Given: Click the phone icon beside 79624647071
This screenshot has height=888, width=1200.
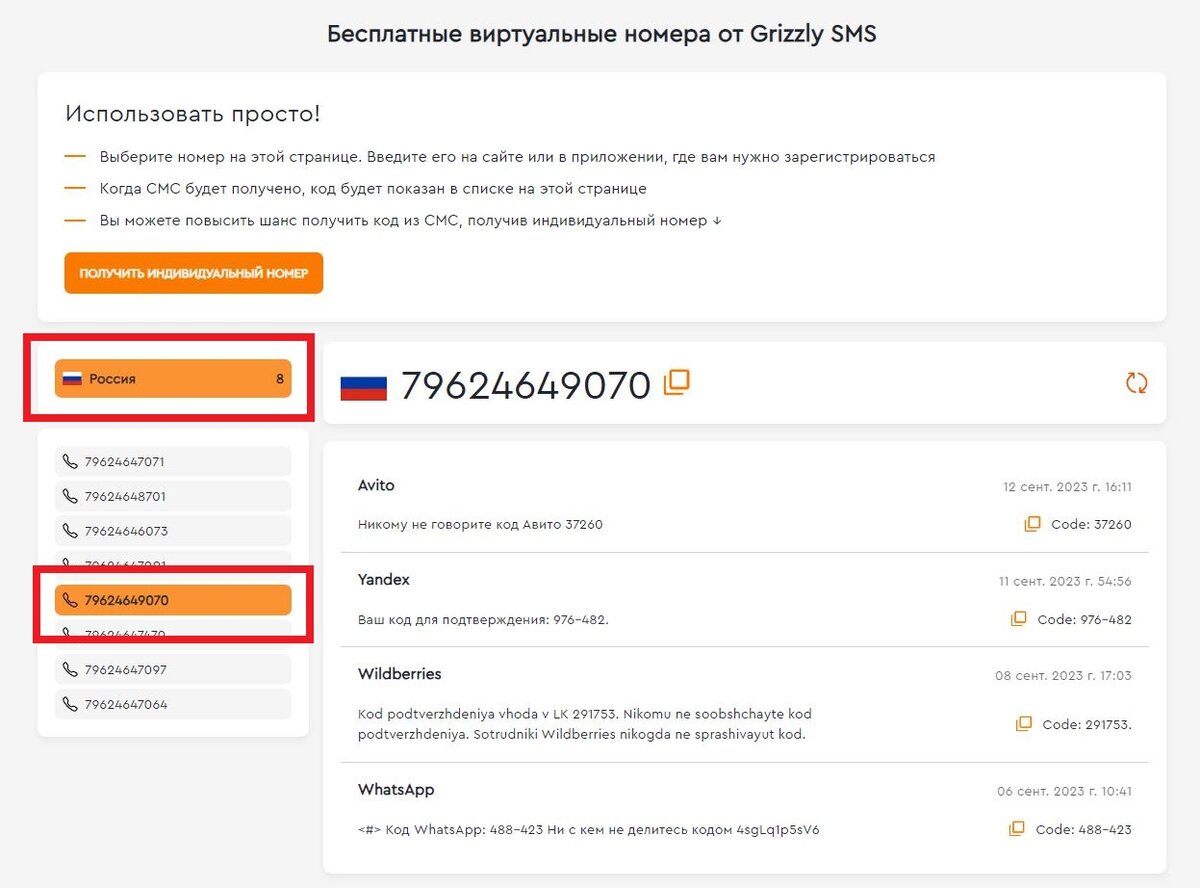Looking at the screenshot, I should point(70,462).
